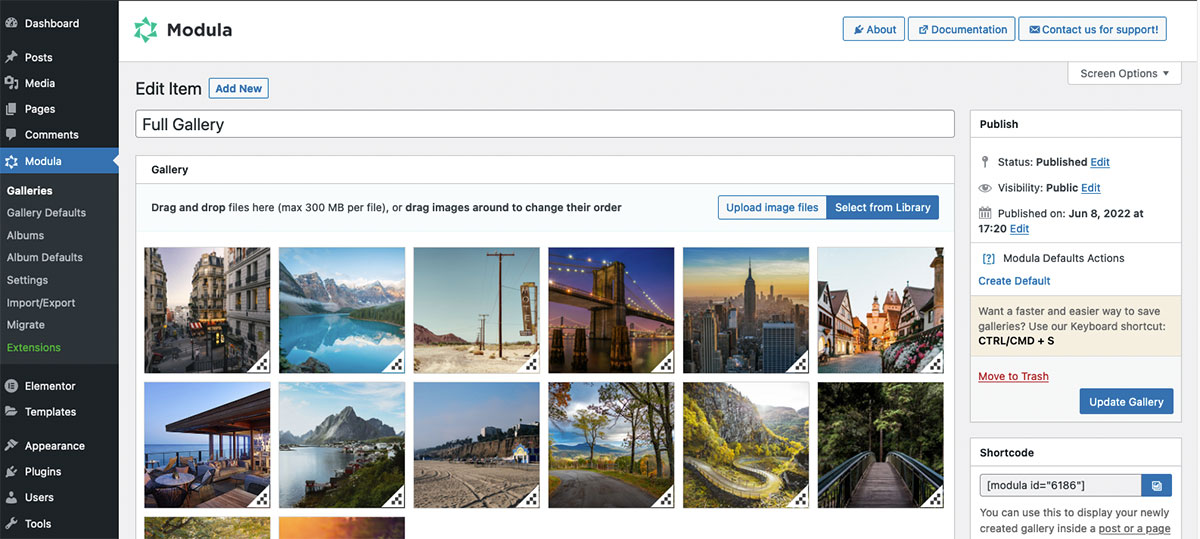Screen dimensions: 1200x539
Task: Edit the Public visibility link
Action: click(1090, 188)
